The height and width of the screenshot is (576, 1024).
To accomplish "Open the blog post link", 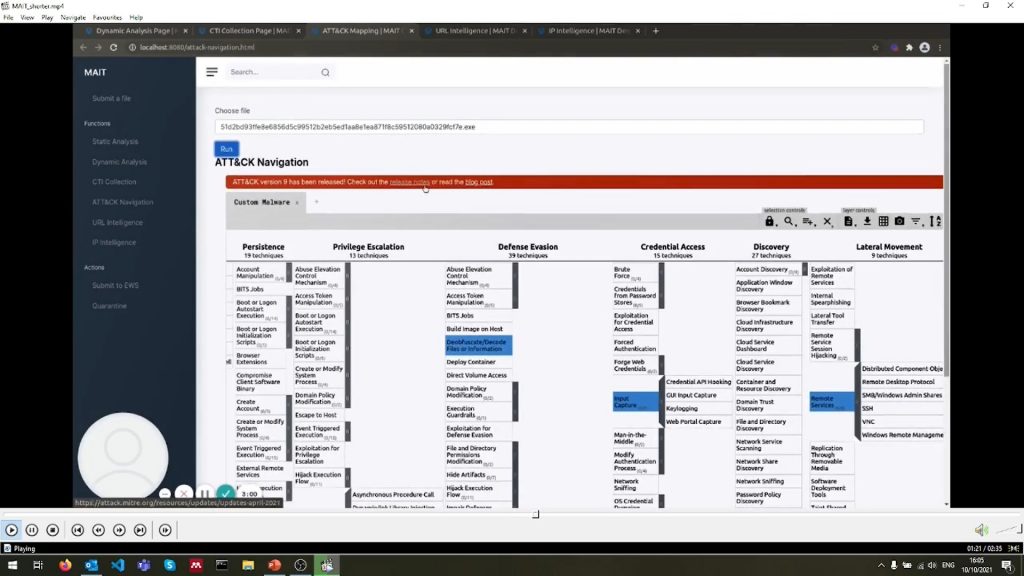I will point(479,182).
